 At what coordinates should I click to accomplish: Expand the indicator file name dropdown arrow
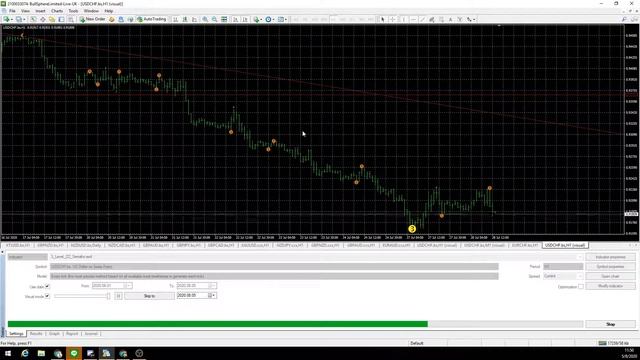point(580,257)
